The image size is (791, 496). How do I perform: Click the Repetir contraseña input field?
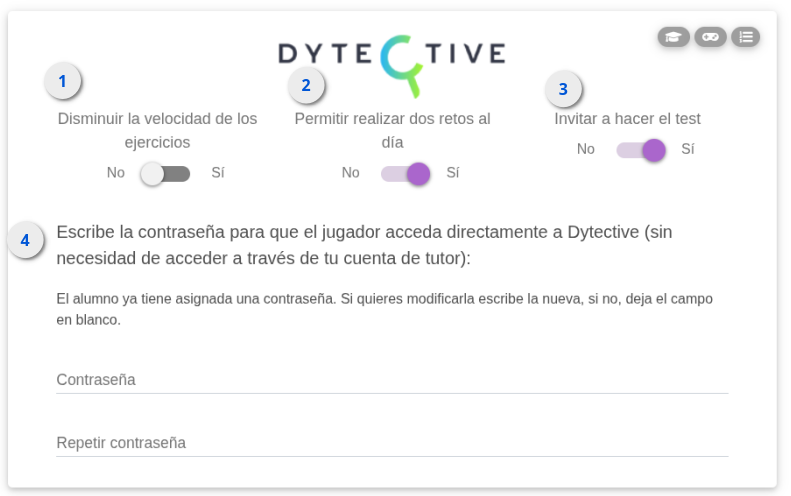tap(392, 443)
